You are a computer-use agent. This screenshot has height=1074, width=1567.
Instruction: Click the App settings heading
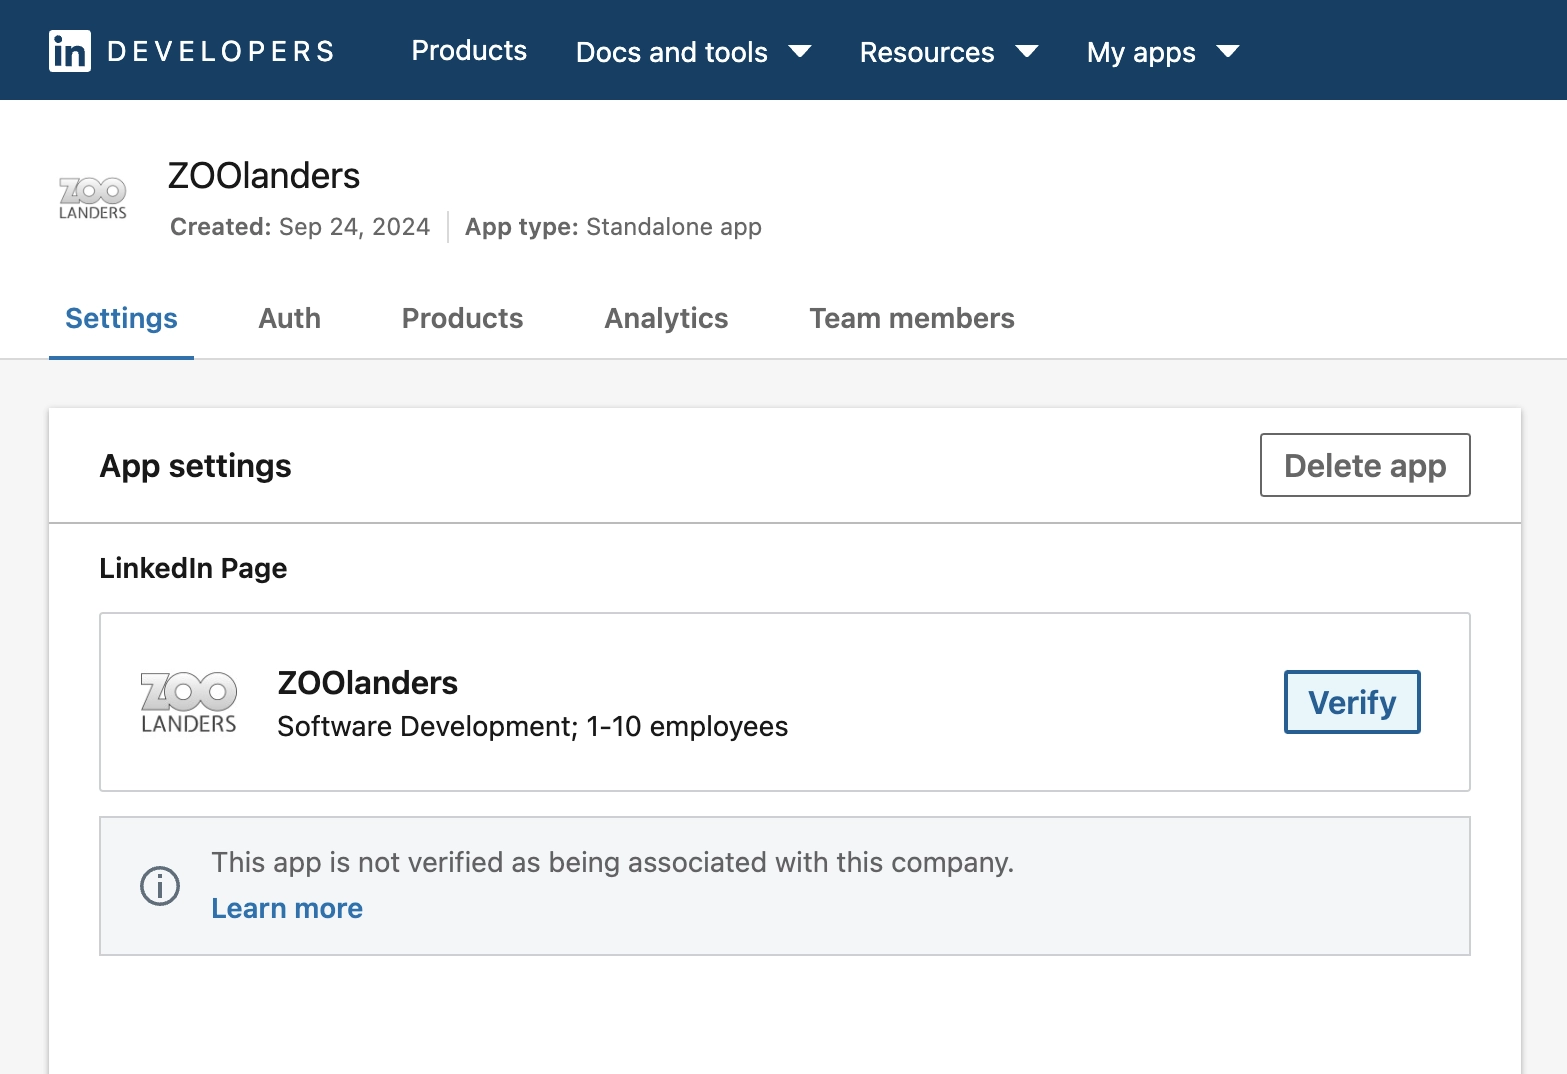(x=196, y=466)
